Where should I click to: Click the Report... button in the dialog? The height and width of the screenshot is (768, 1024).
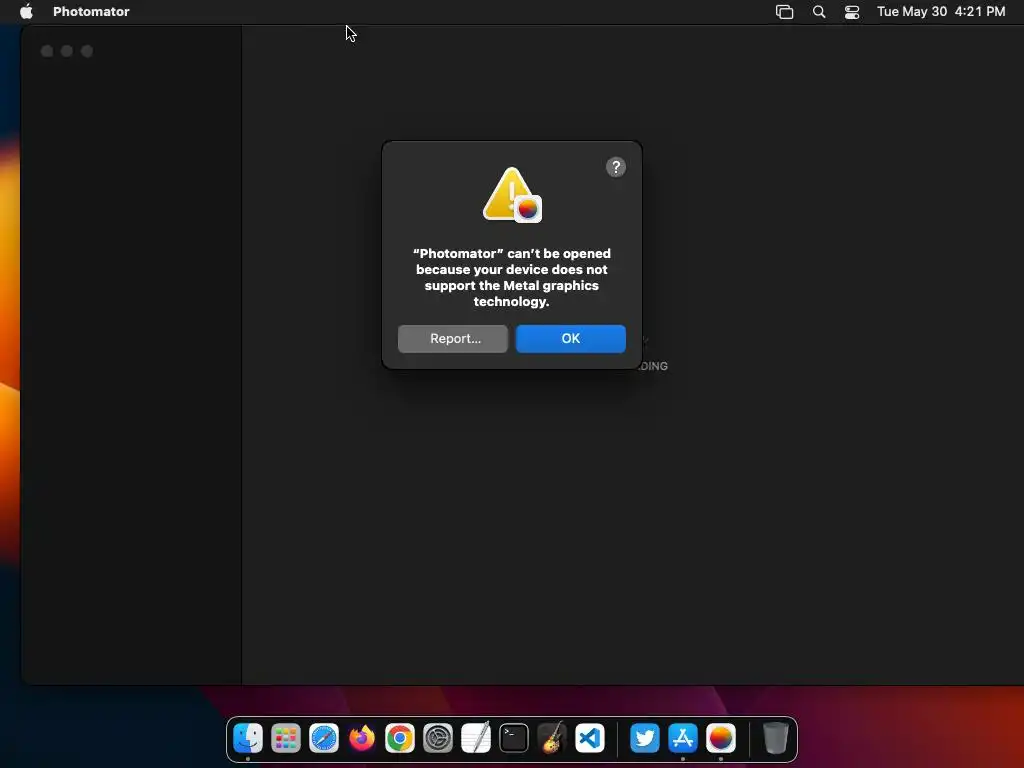click(x=453, y=338)
